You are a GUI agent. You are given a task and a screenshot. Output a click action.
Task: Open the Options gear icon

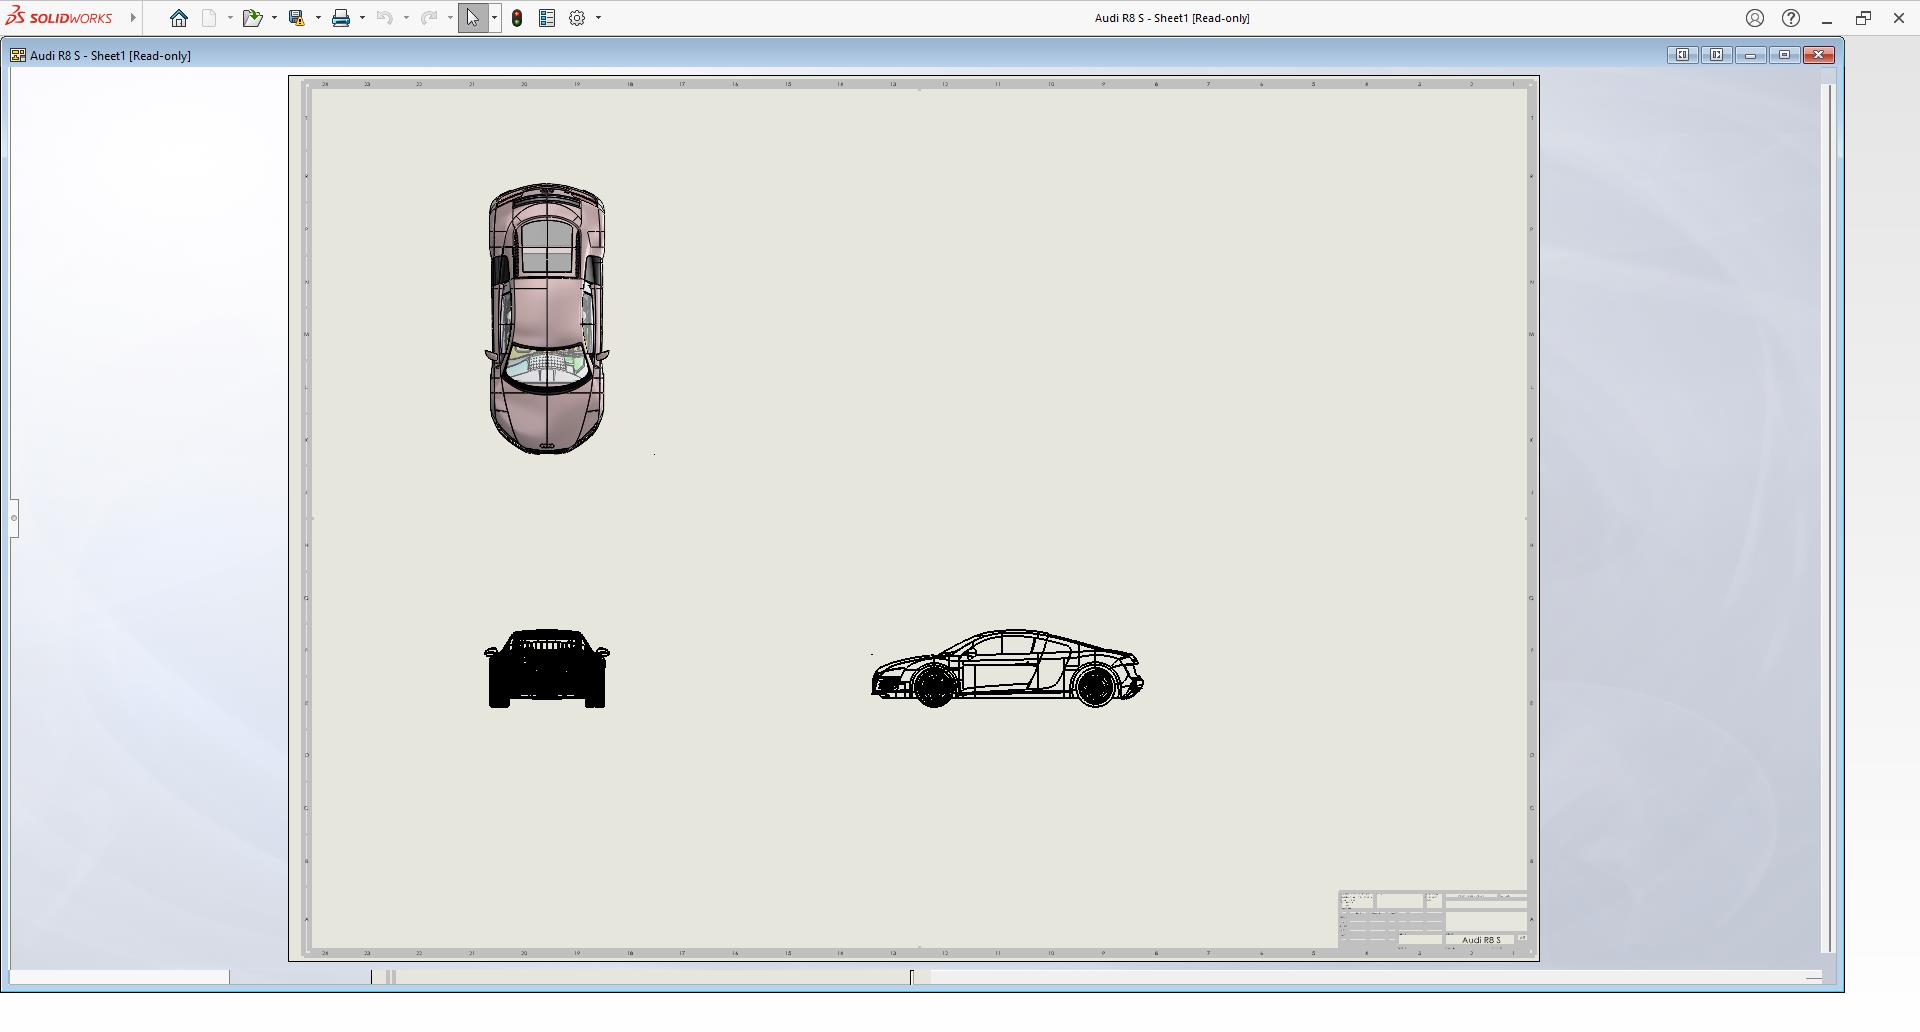(x=577, y=18)
